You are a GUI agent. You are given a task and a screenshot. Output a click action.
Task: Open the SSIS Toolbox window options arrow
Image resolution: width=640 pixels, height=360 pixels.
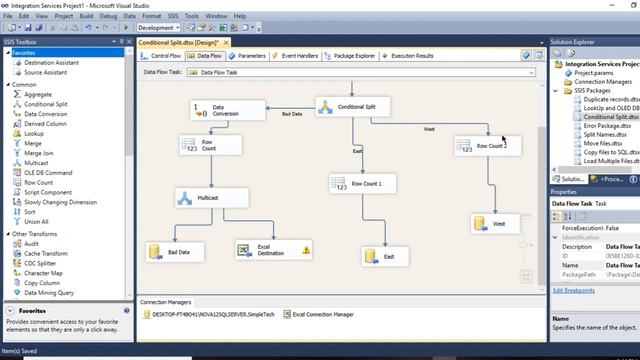[114, 42]
